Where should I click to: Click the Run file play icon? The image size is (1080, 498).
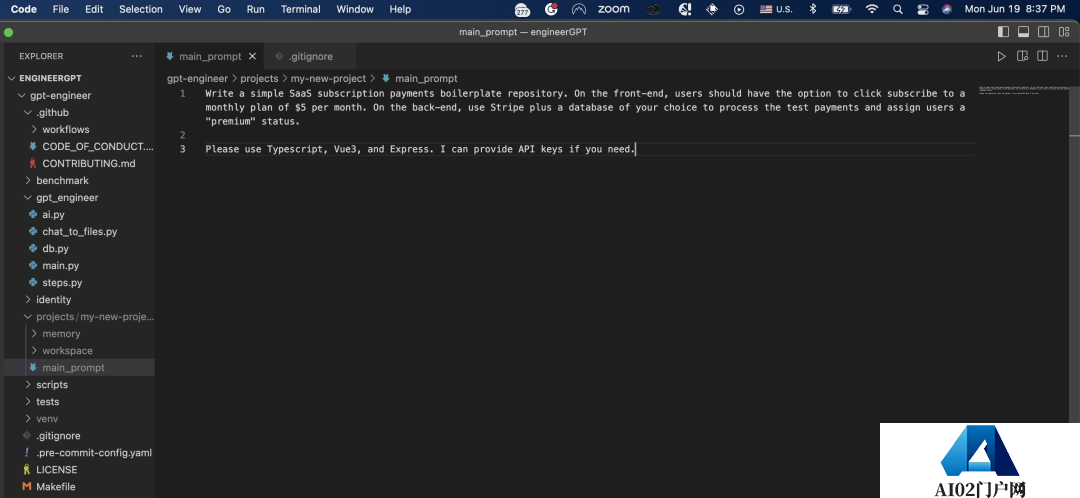(x=1001, y=57)
